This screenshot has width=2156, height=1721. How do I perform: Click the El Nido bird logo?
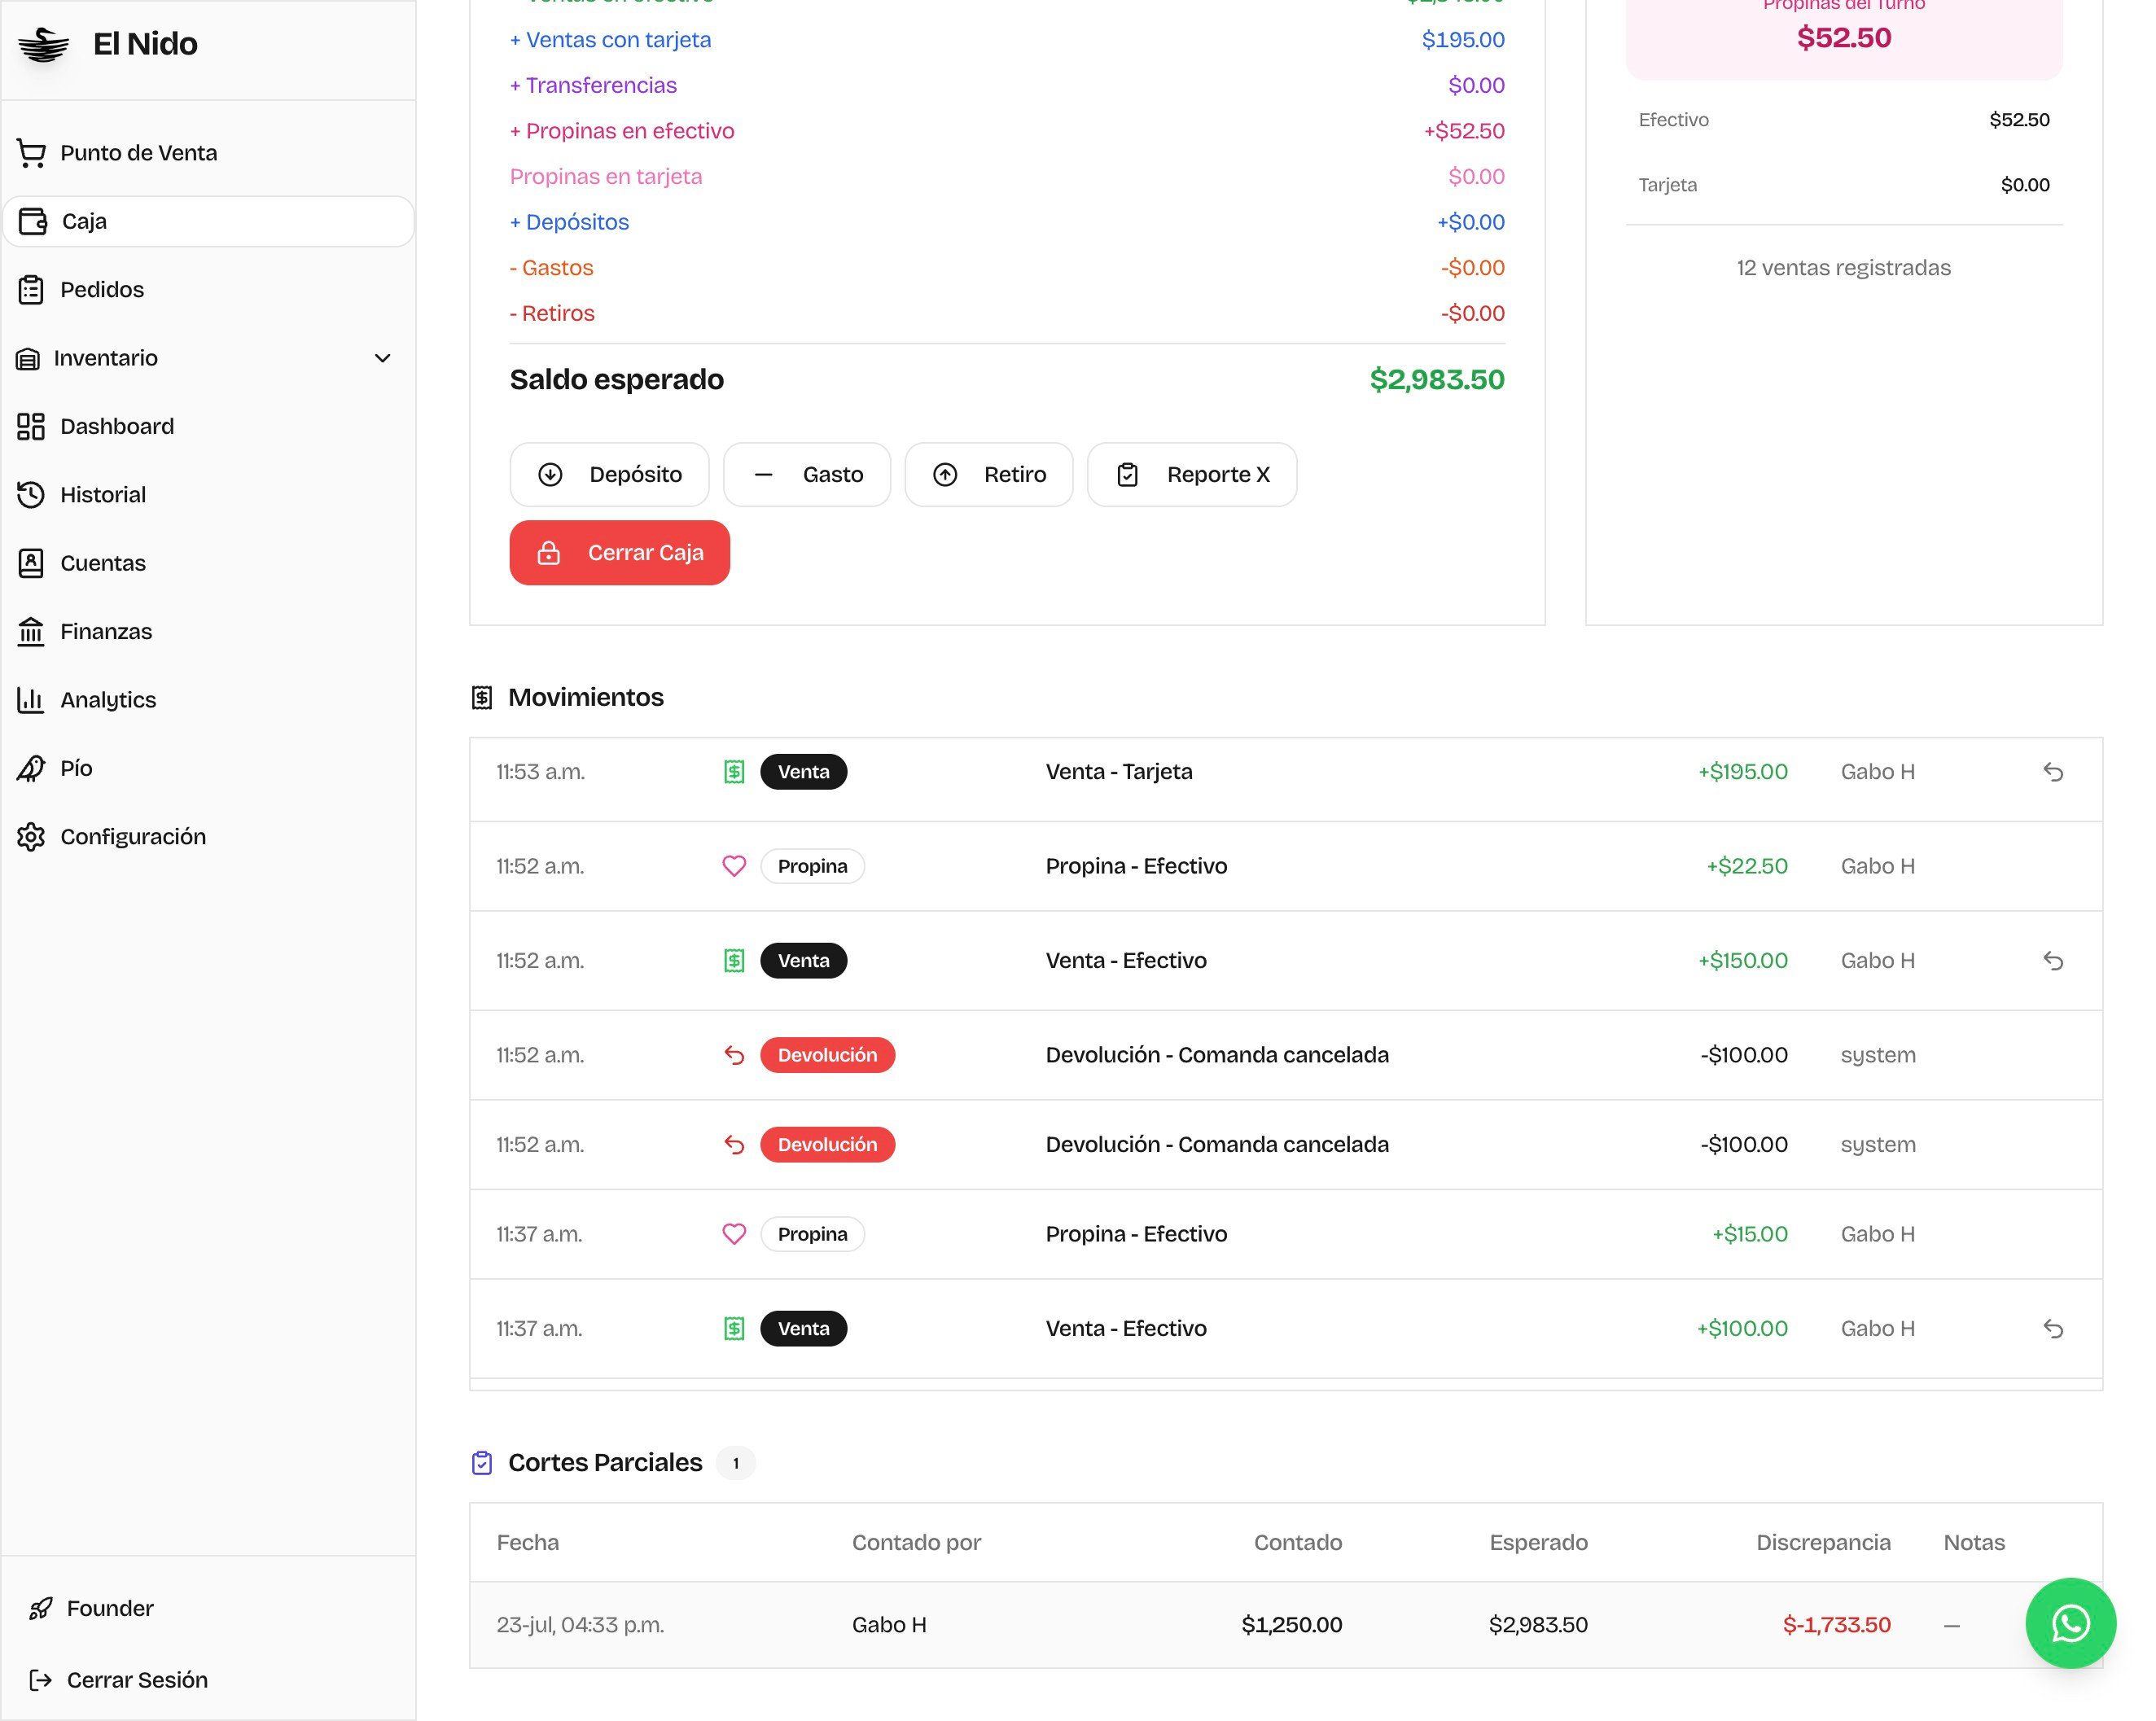coord(44,45)
